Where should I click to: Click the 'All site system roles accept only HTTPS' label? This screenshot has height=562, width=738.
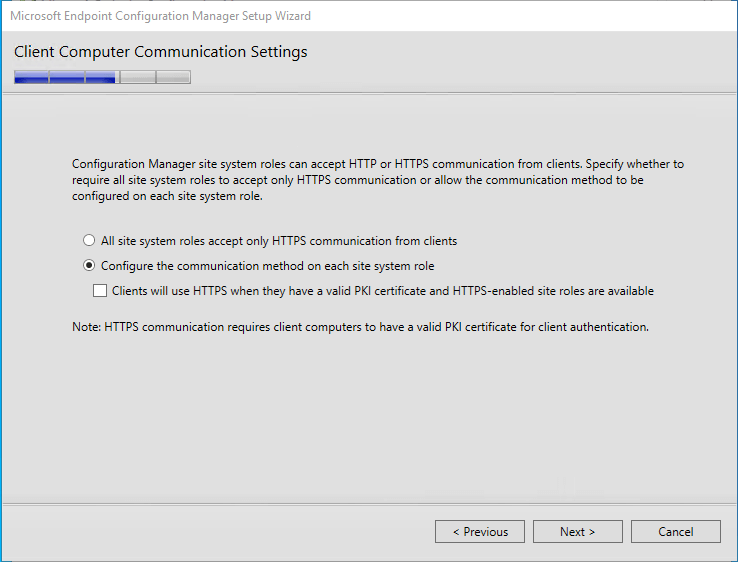(x=279, y=241)
